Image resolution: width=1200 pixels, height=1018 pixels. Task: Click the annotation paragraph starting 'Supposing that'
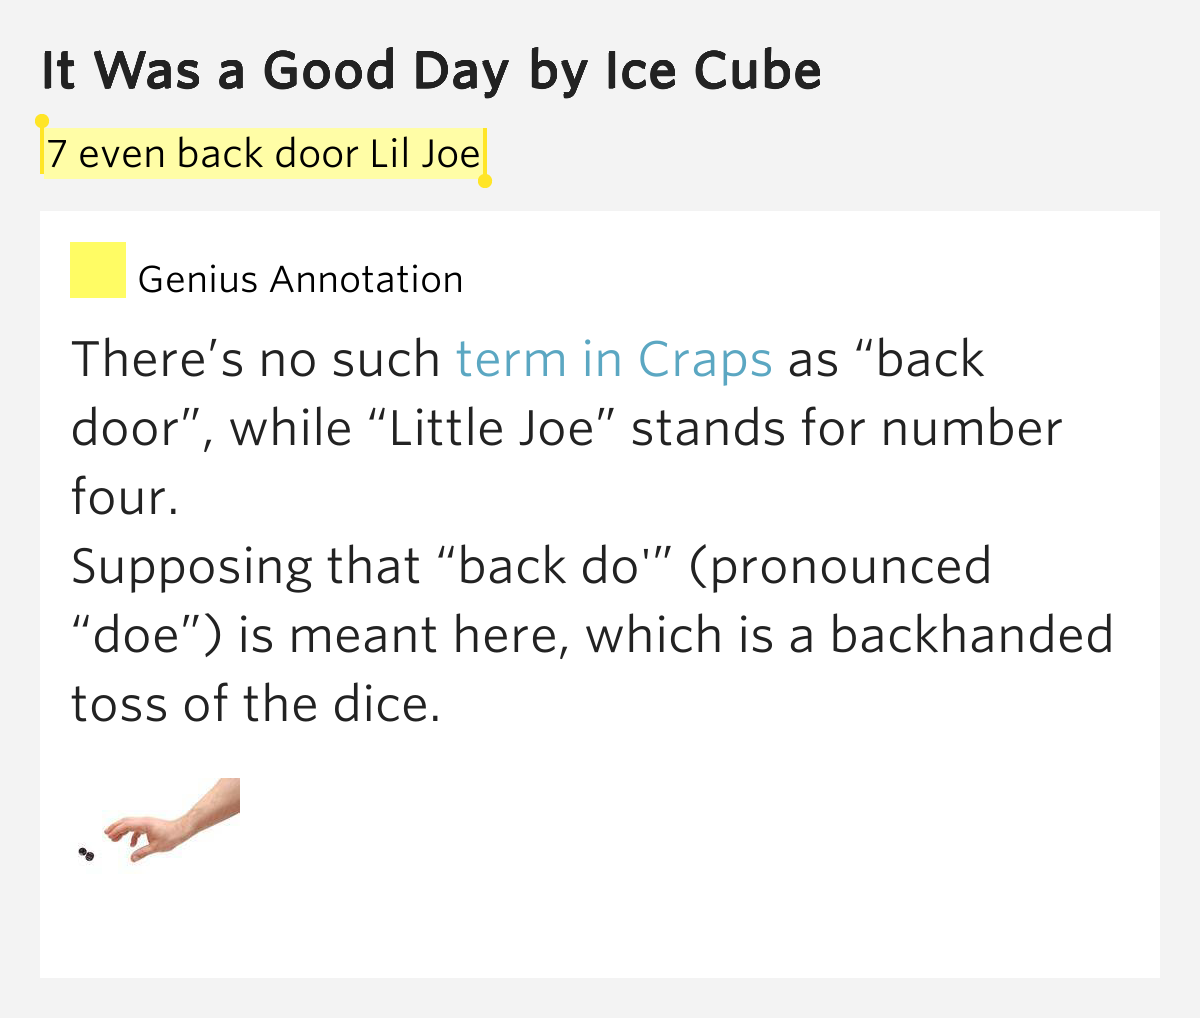click(x=592, y=635)
